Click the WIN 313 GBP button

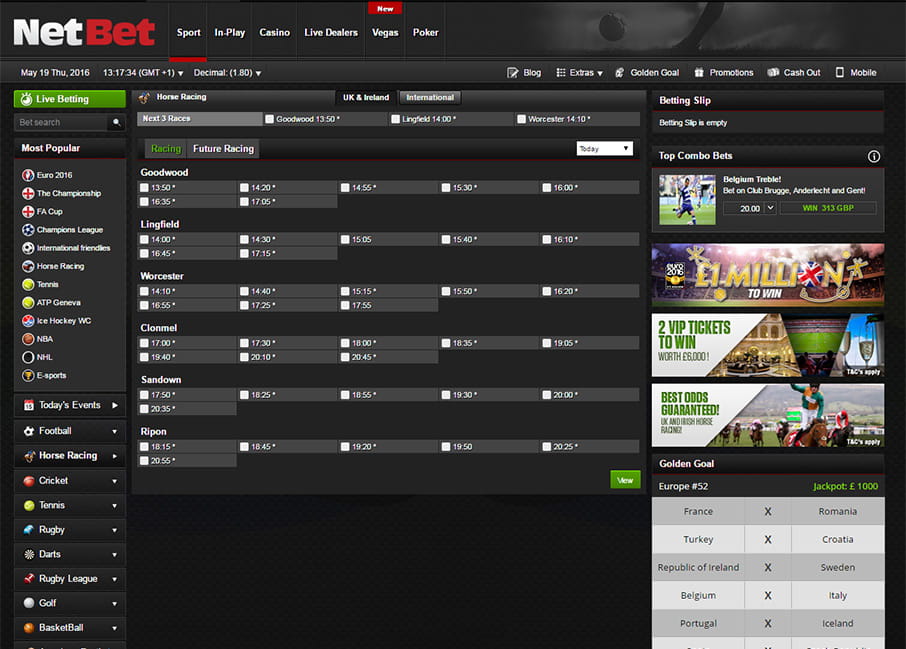(828, 208)
